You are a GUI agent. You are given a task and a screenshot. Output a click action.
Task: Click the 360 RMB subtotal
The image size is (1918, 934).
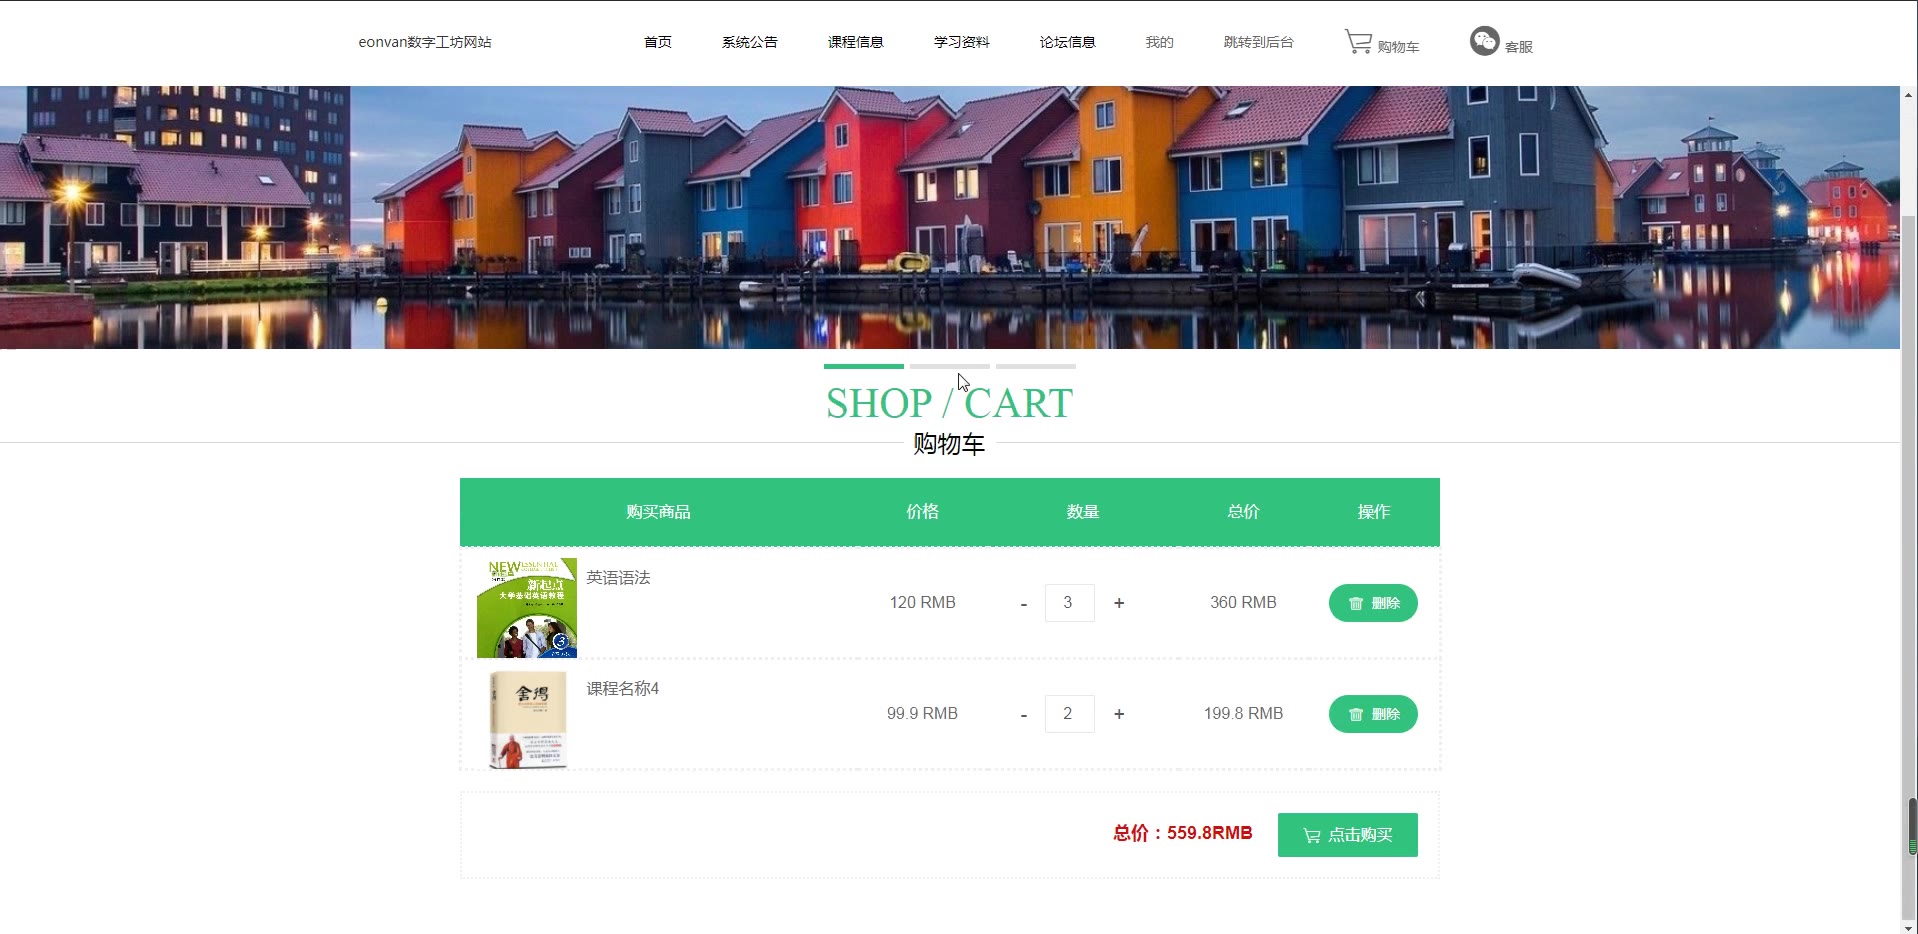coord(1243,603)
